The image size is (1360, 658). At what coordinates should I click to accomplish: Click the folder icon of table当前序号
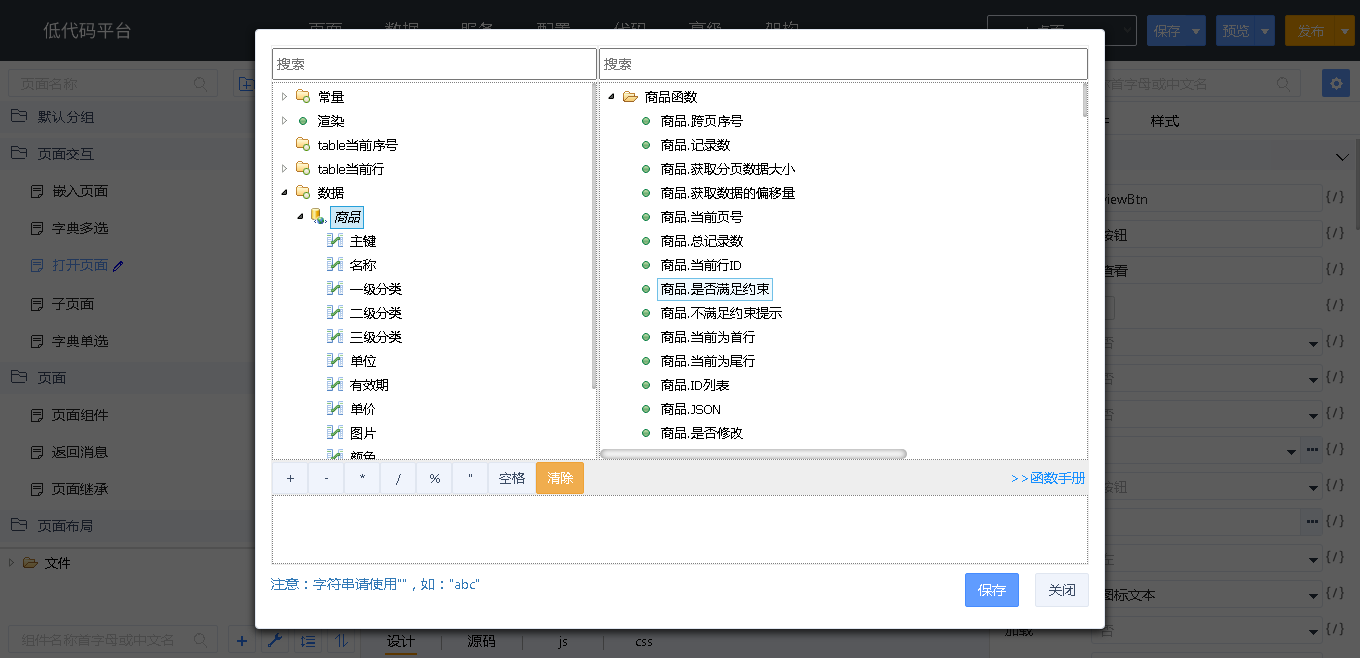(x=303, y=145)
